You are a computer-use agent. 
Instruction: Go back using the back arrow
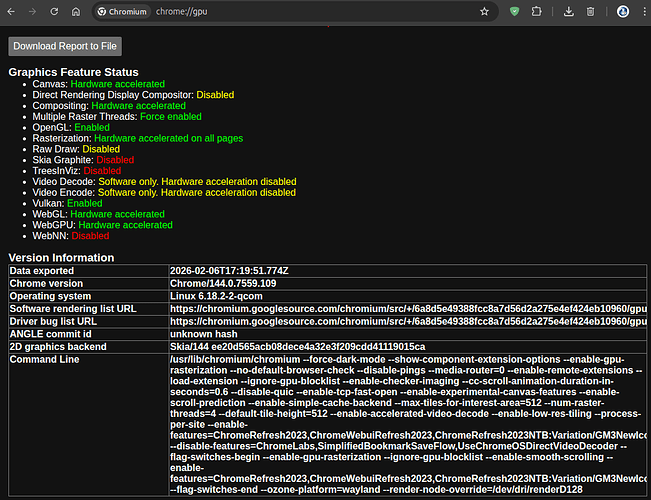click(11, 12)
